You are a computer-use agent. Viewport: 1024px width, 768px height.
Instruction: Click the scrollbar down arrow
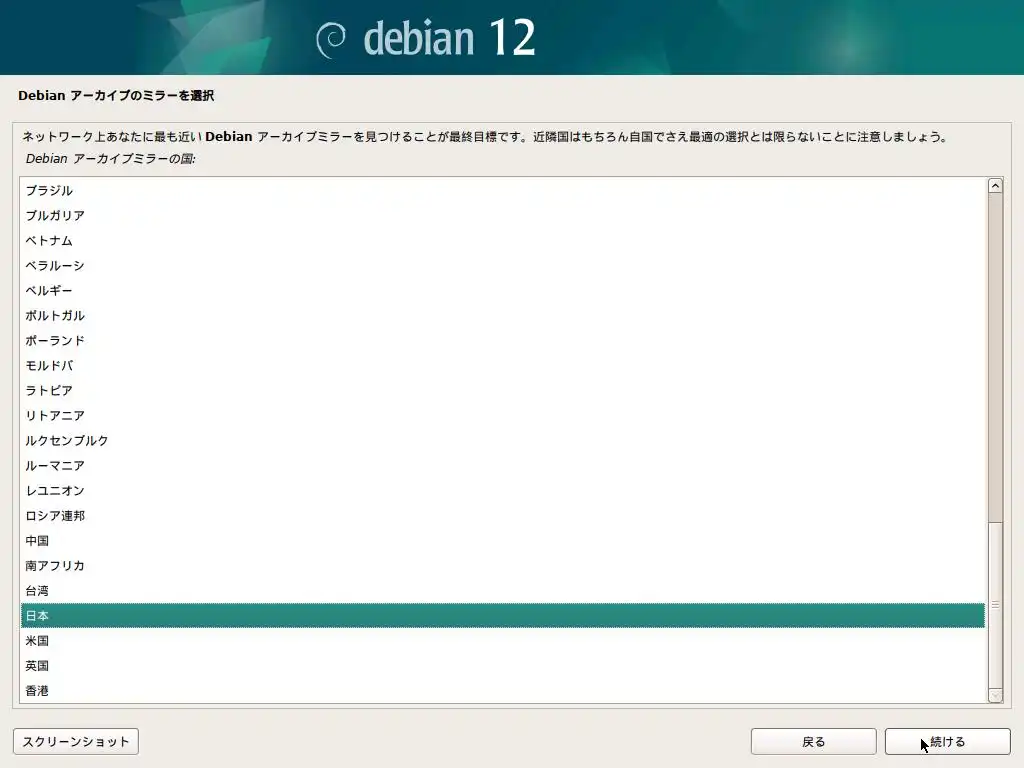pyautogui.click(x=995, y=696)
